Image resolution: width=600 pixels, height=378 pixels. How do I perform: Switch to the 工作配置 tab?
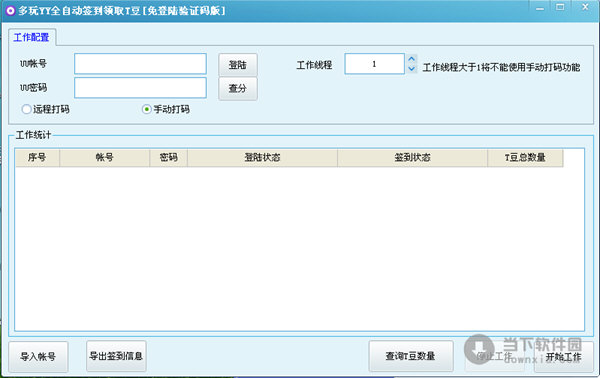[x=32, y=37]
